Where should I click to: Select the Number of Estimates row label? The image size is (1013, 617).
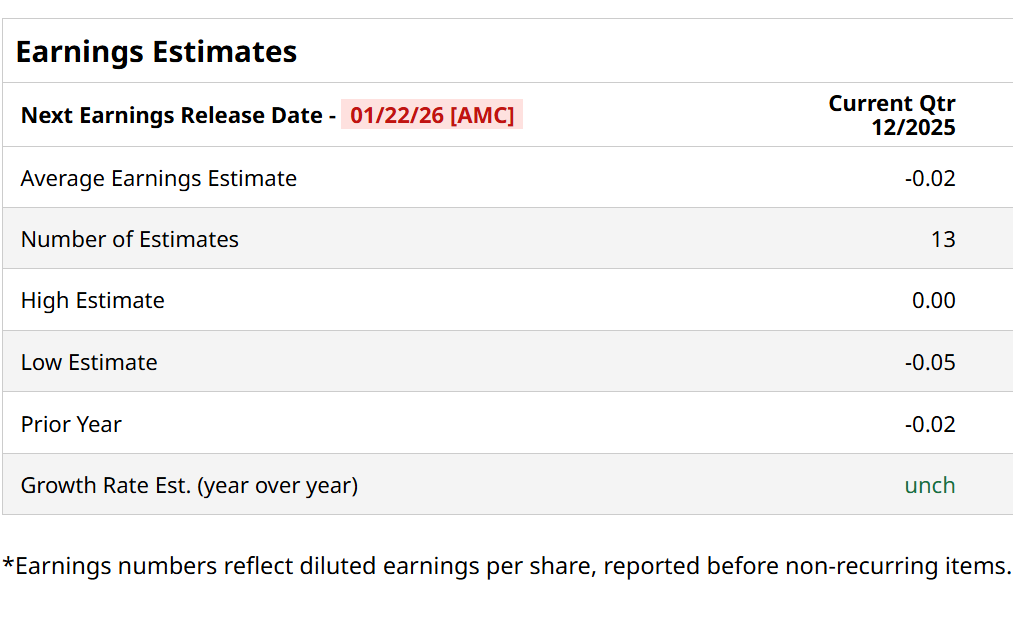[129, 240]
